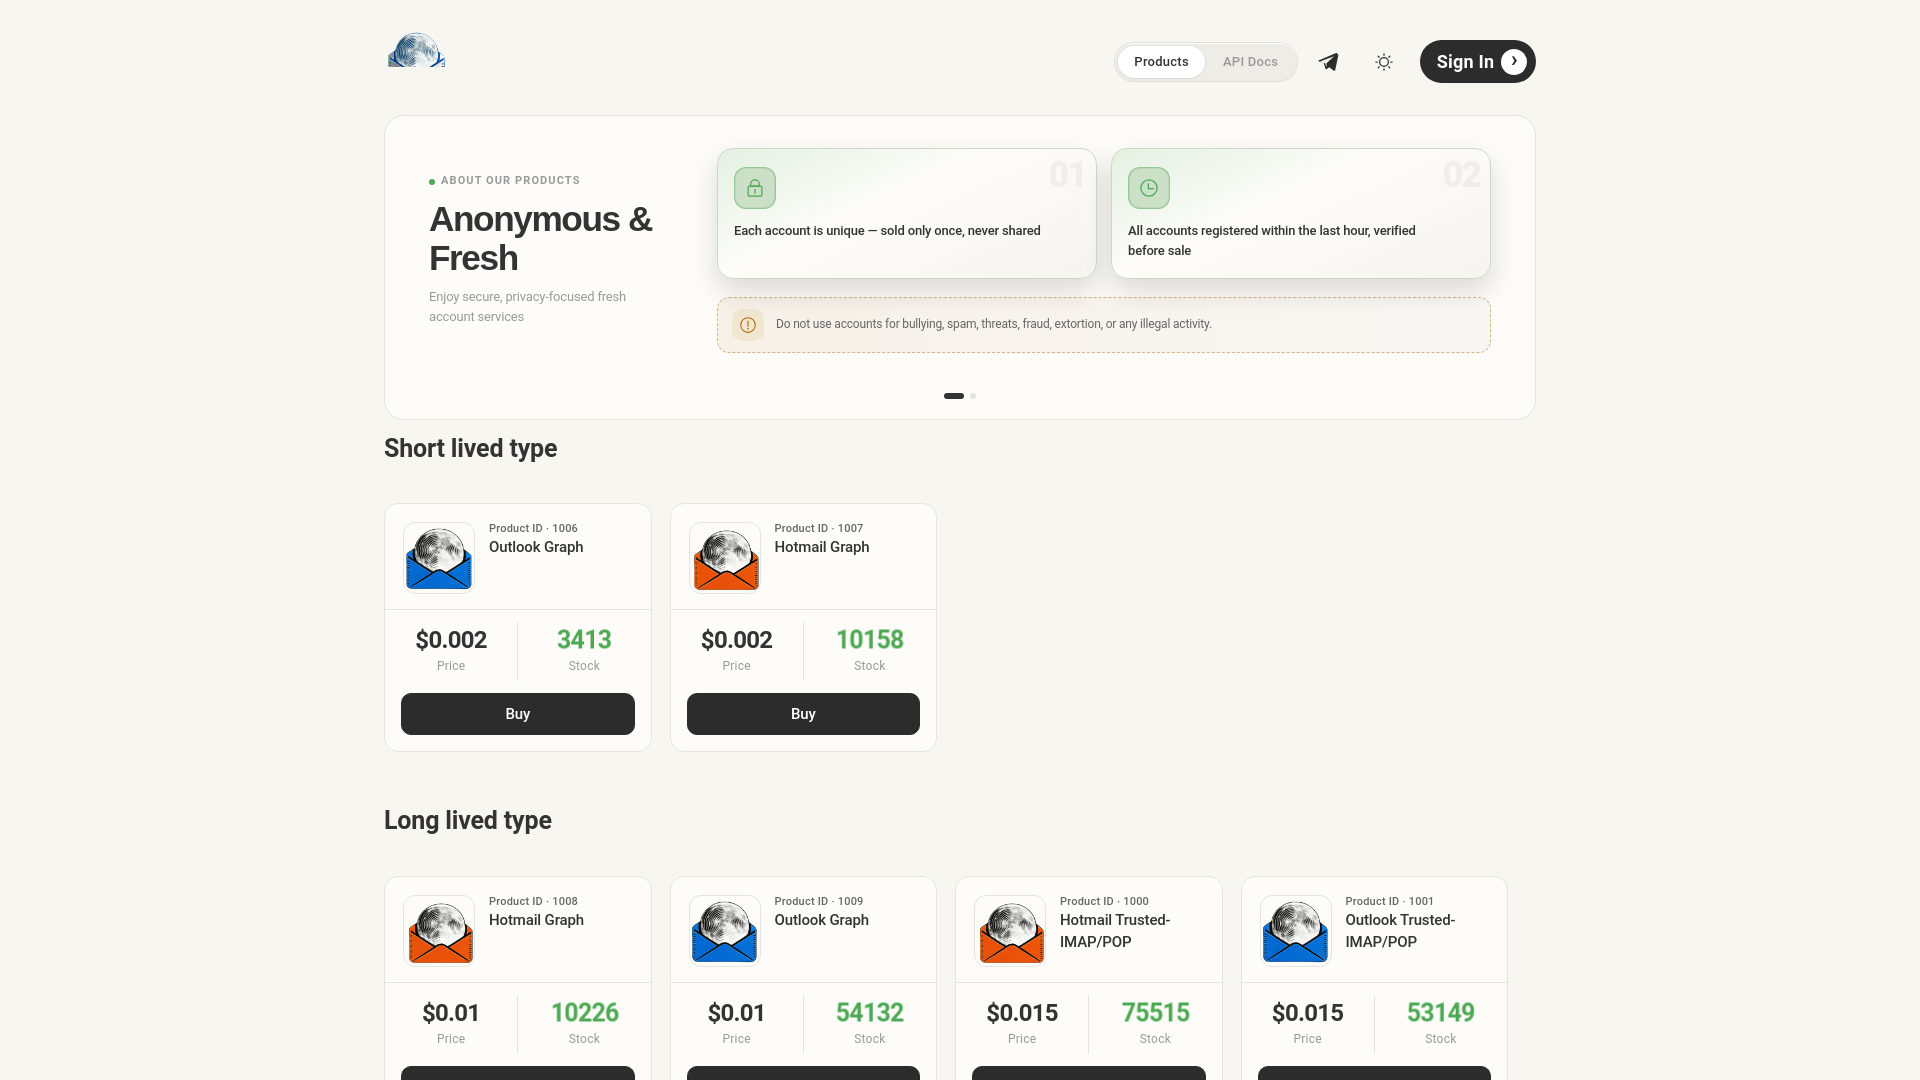Buy Hotmail Graph product 1007
The image size is (1920, 1080).
coord(803,714)
